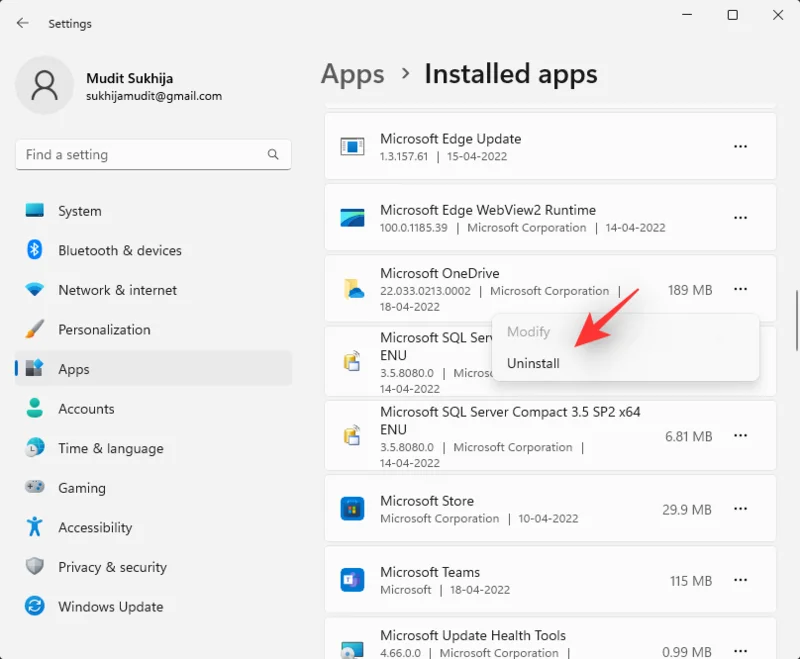Open Gaming settings from the sidebar
The height and width of the screenshot is (659, 800).
tap(81, 488)
